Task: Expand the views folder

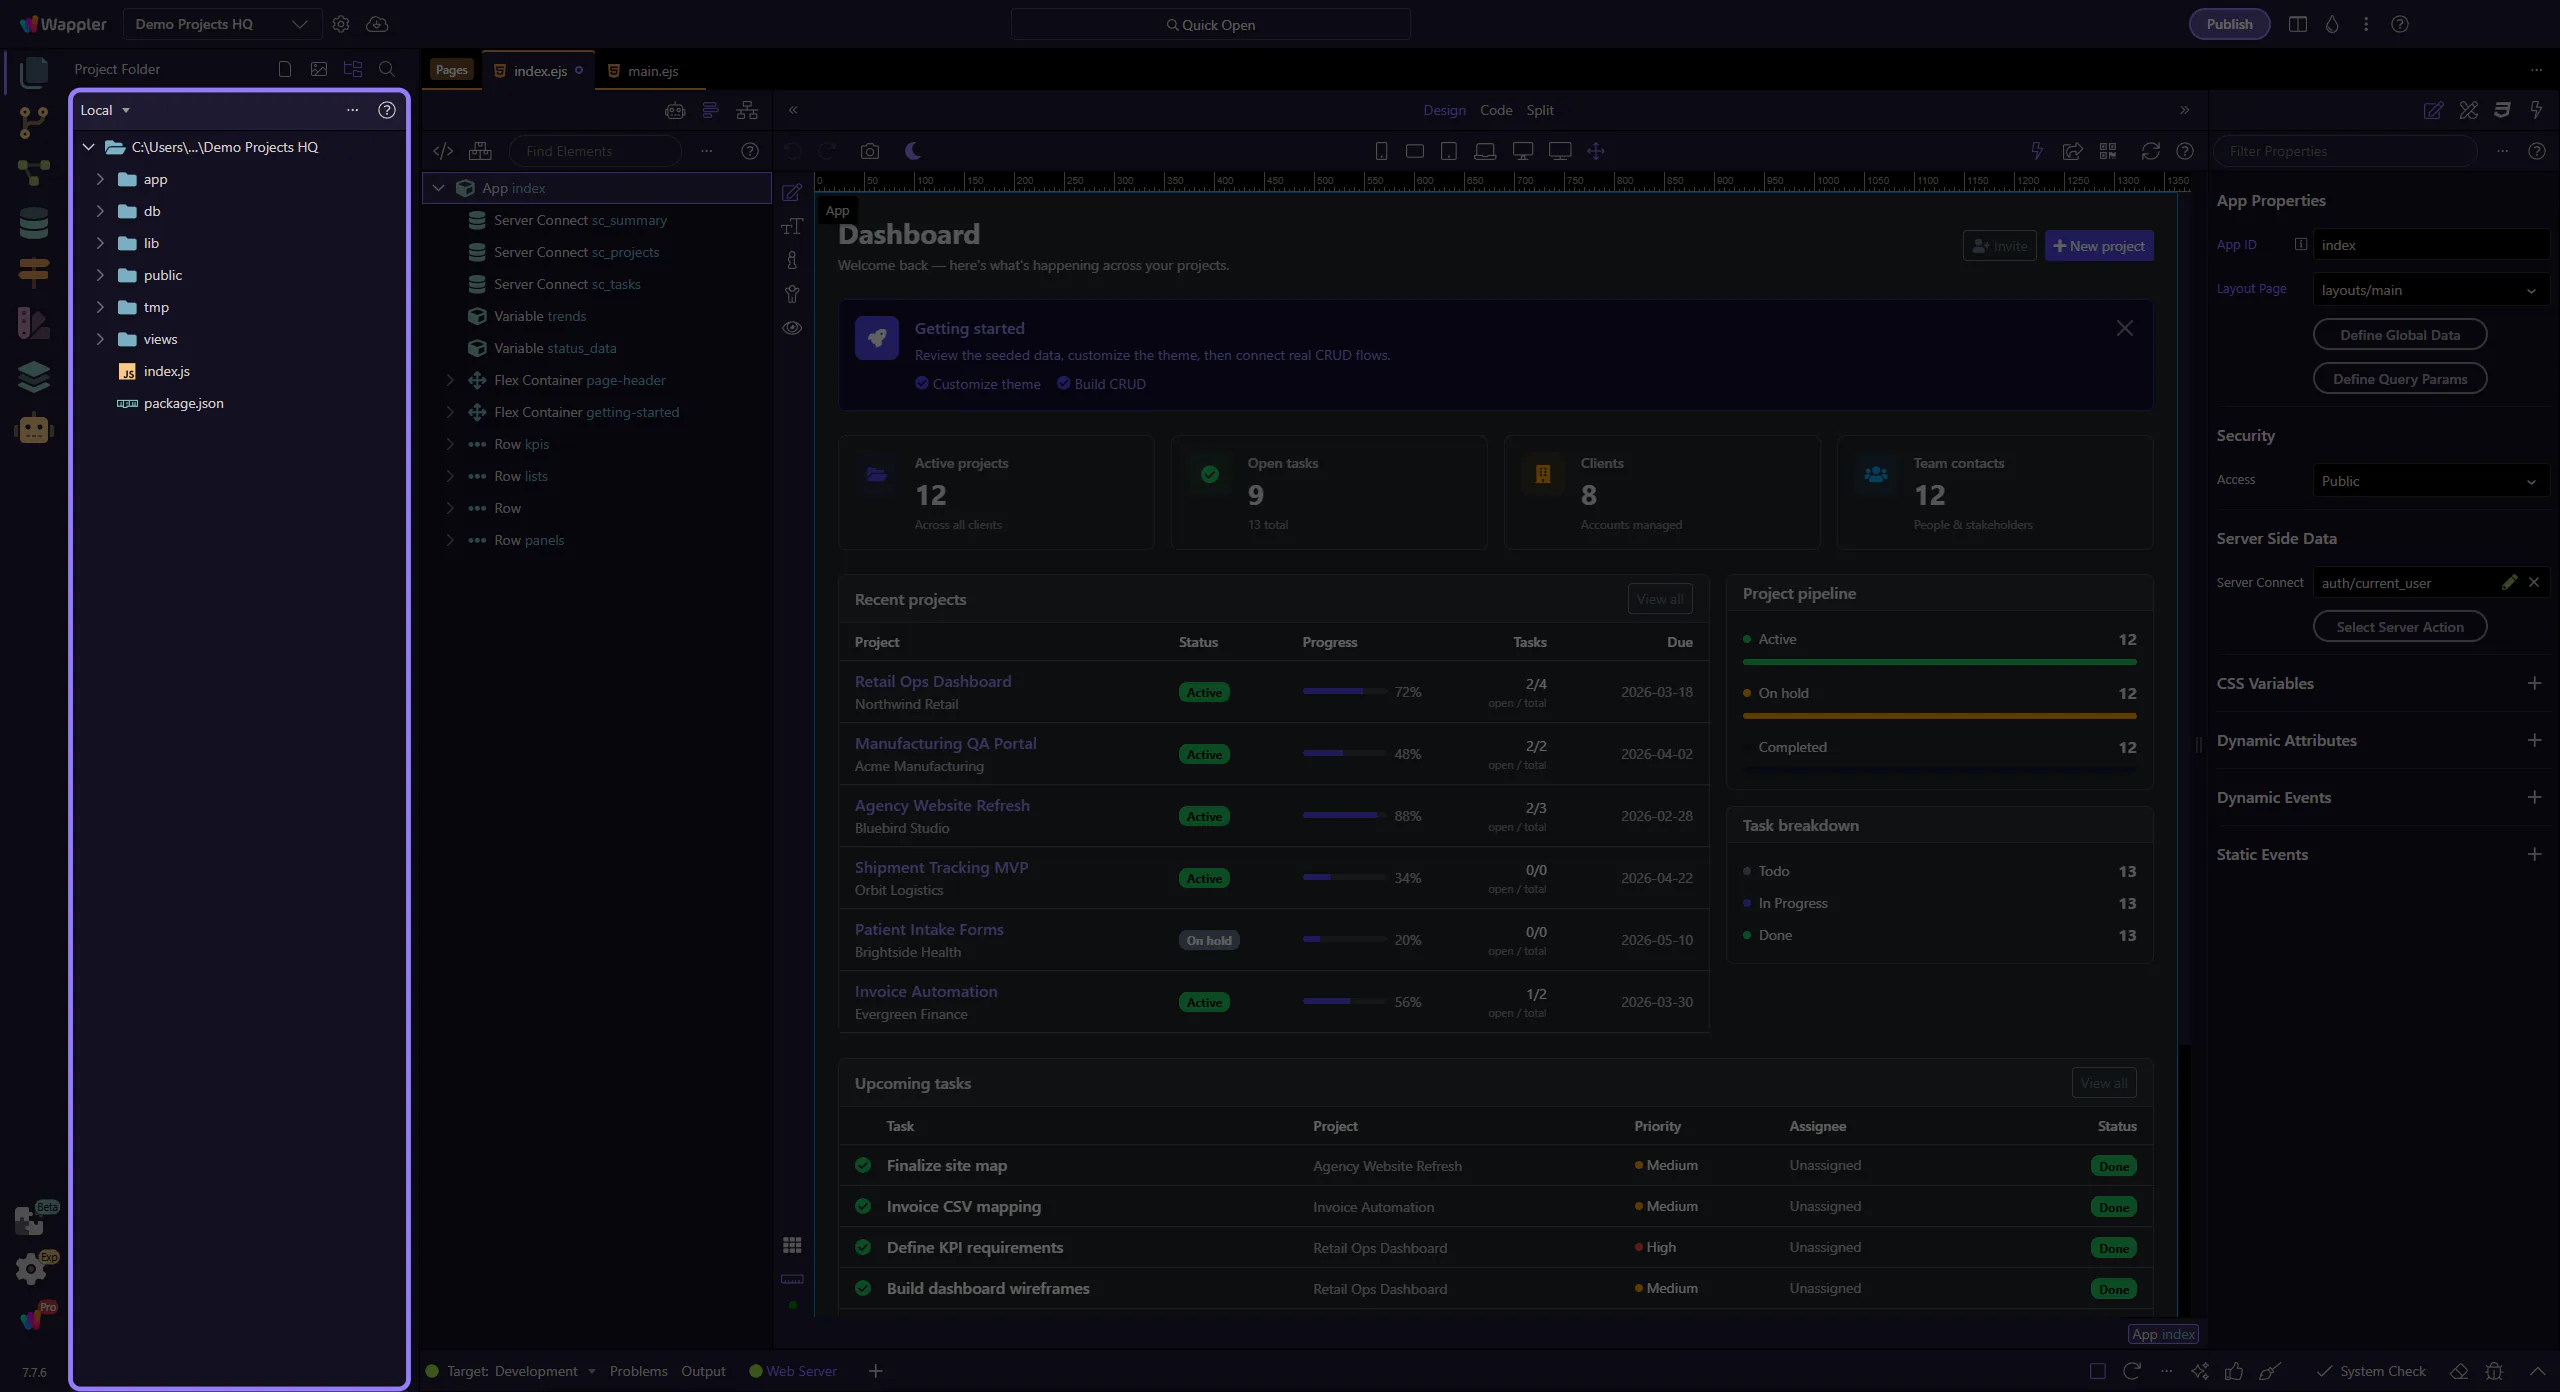Action: click(100, 339)
